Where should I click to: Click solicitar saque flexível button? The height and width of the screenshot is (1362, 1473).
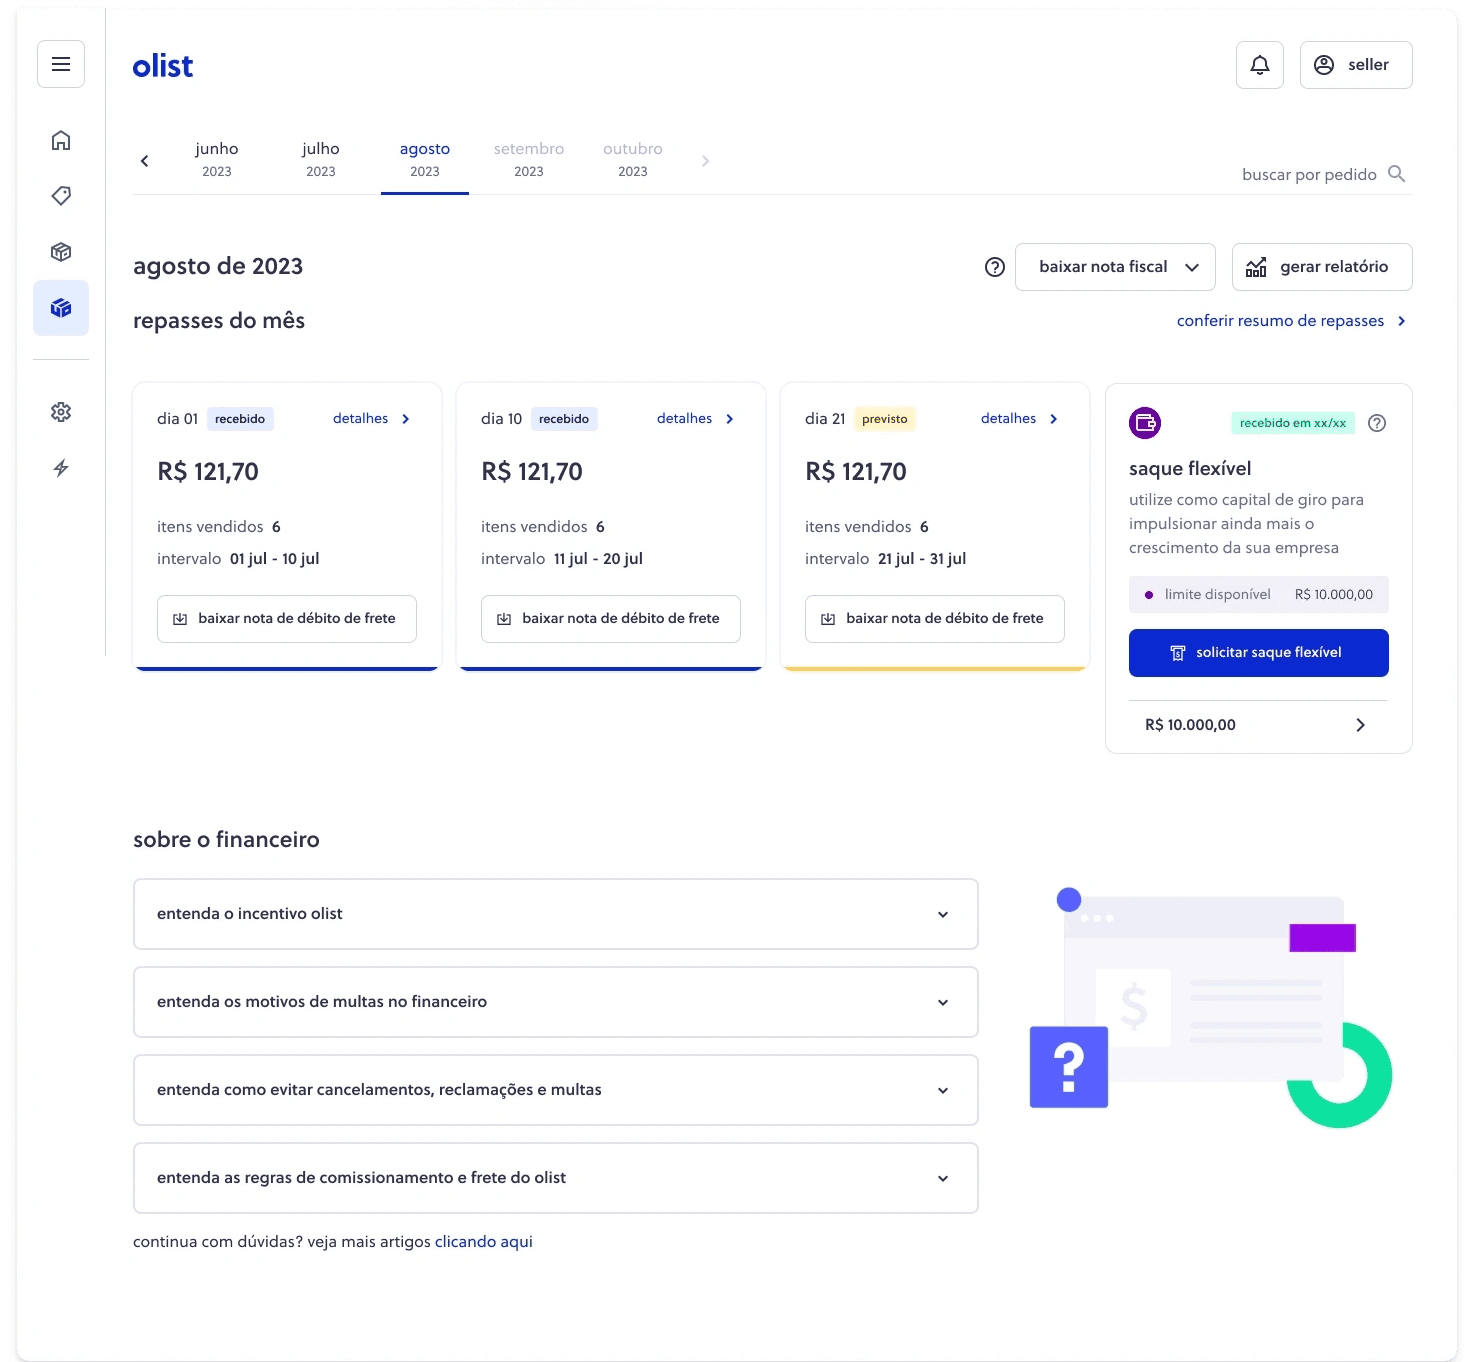(1259, 653)
